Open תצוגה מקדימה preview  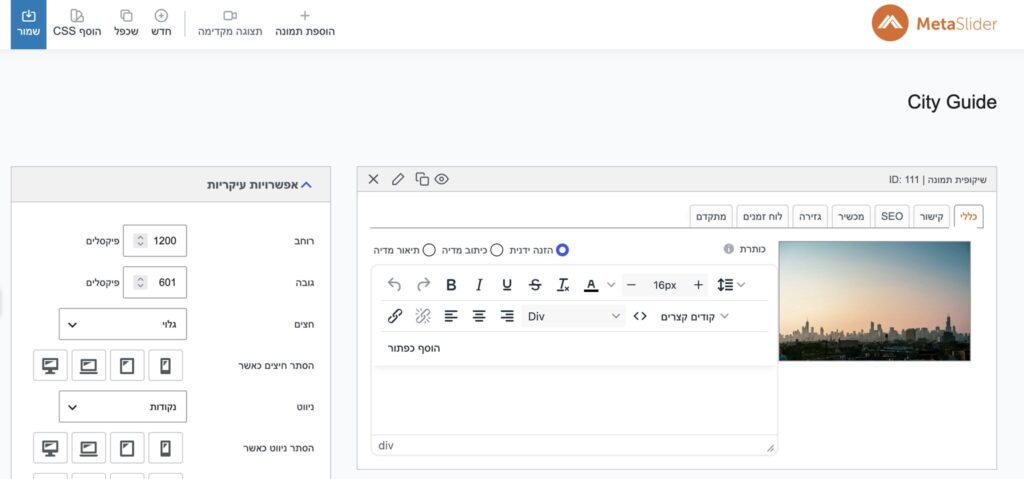pos(230,23)
